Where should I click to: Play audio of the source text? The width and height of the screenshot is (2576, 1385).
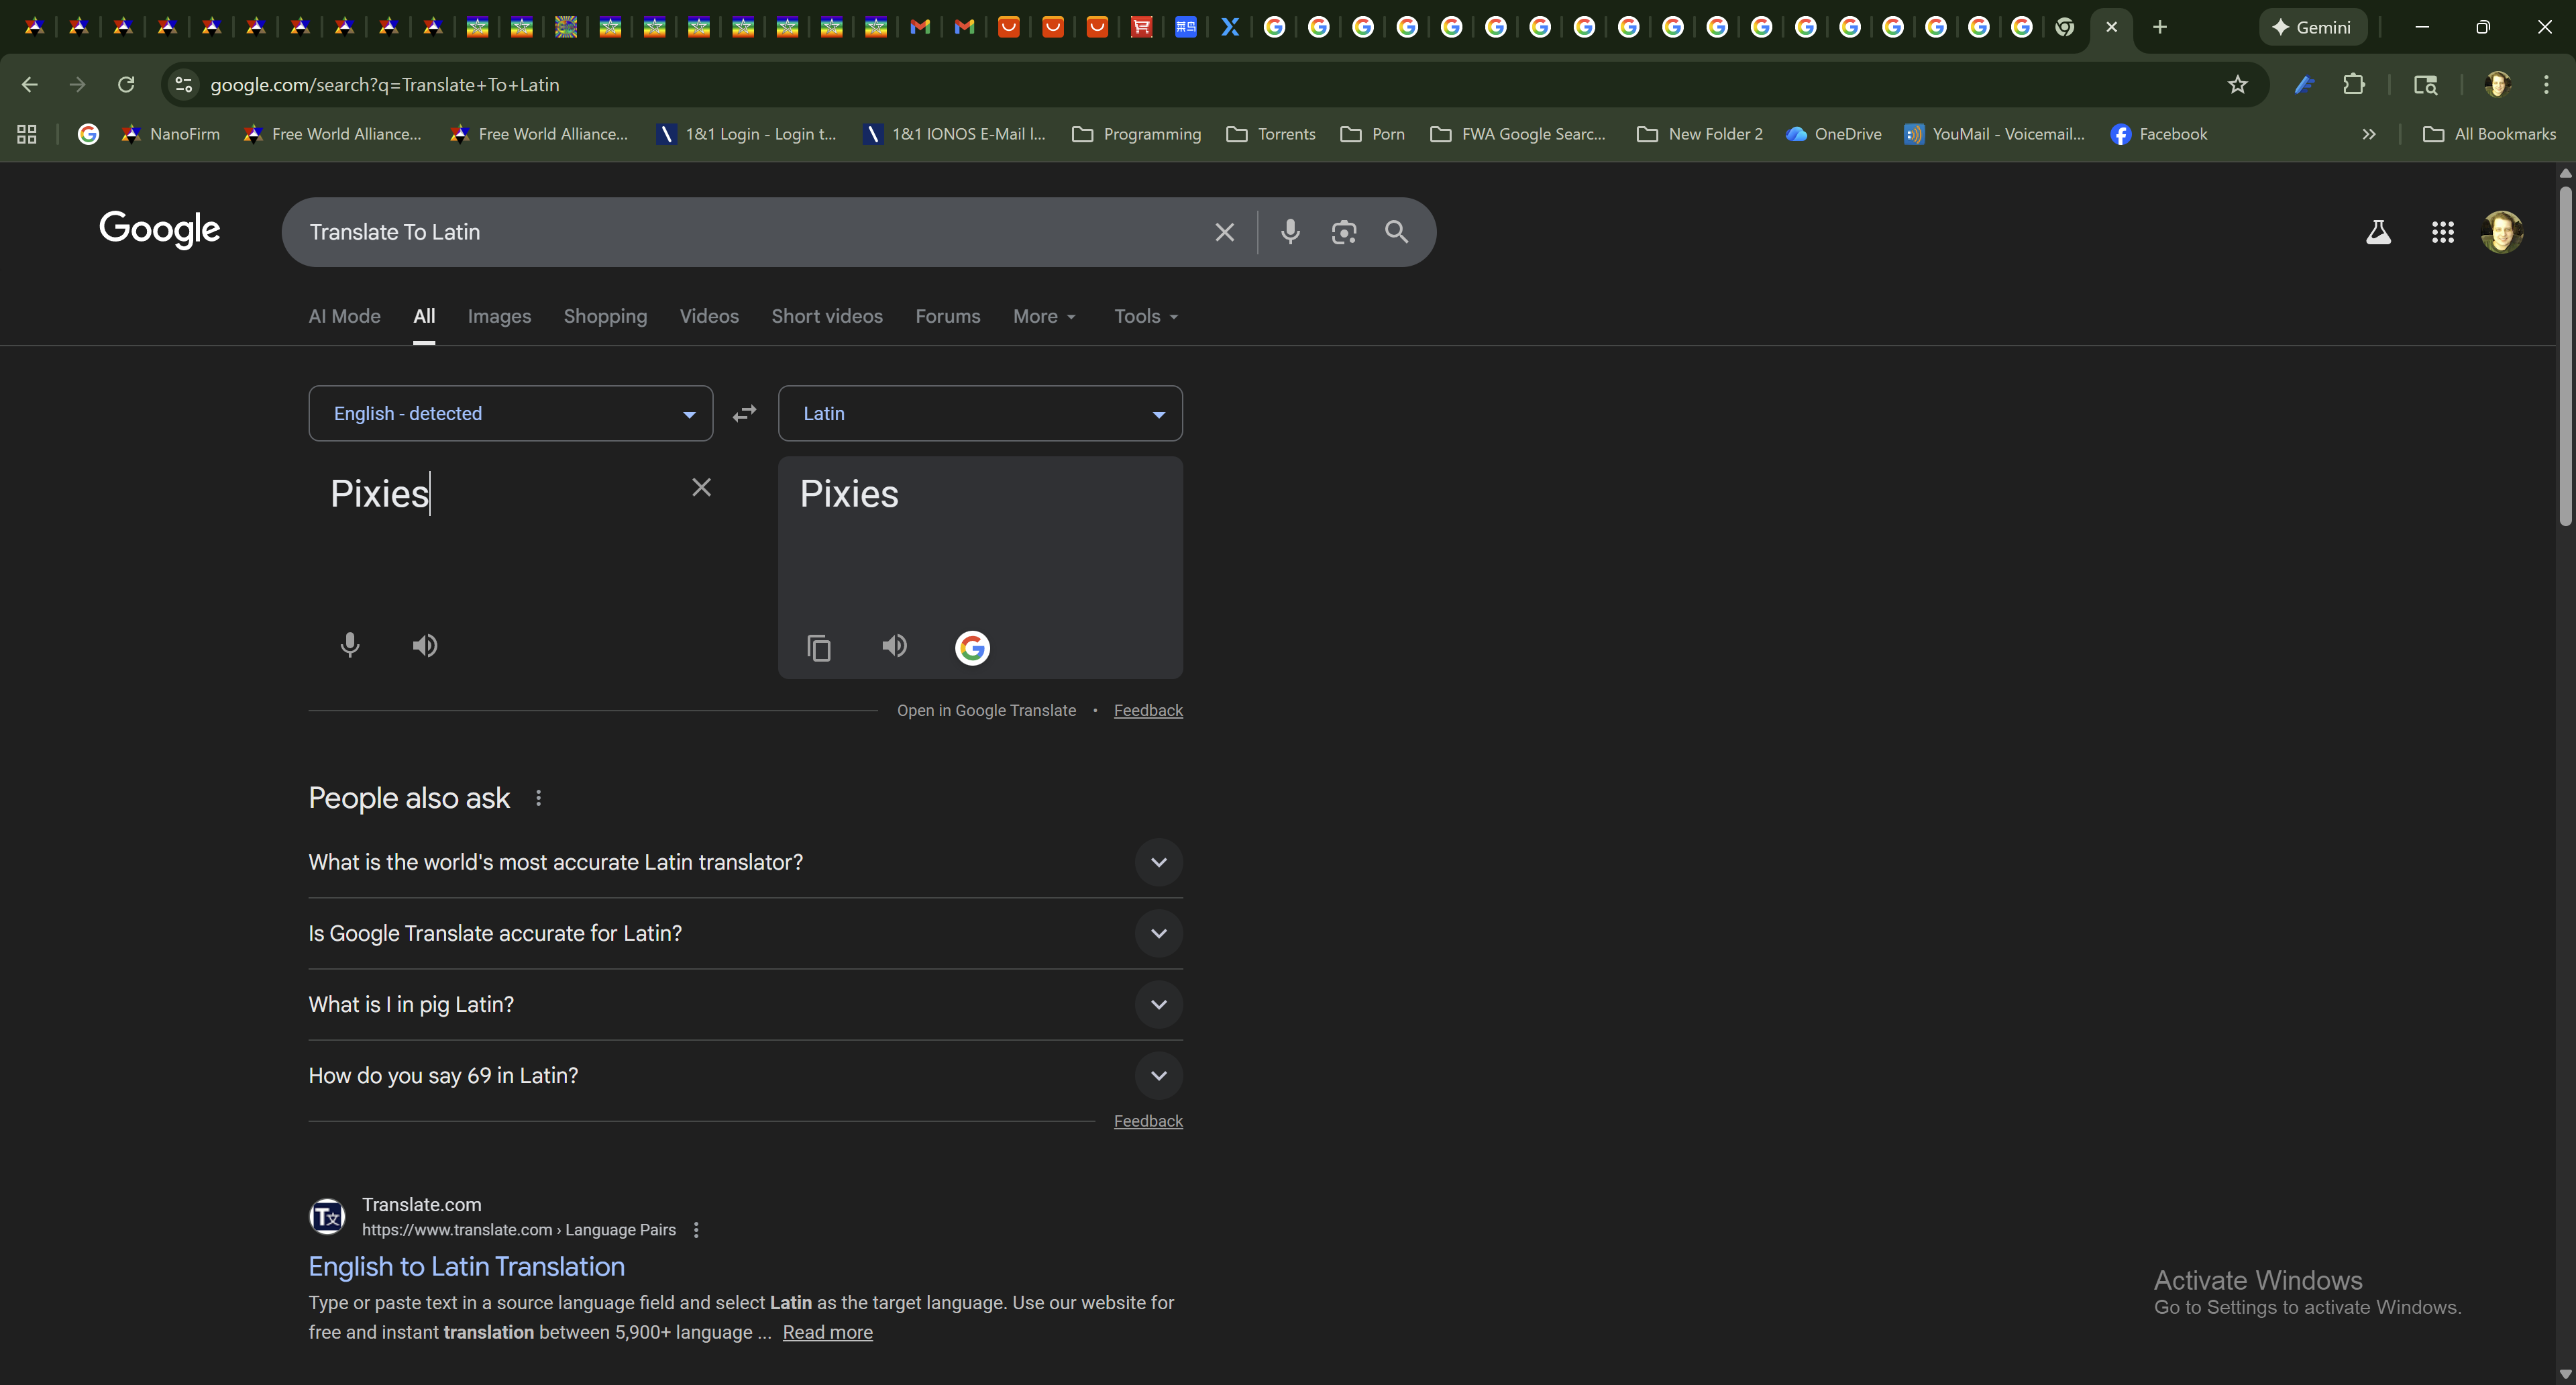(x=425, y=646)
